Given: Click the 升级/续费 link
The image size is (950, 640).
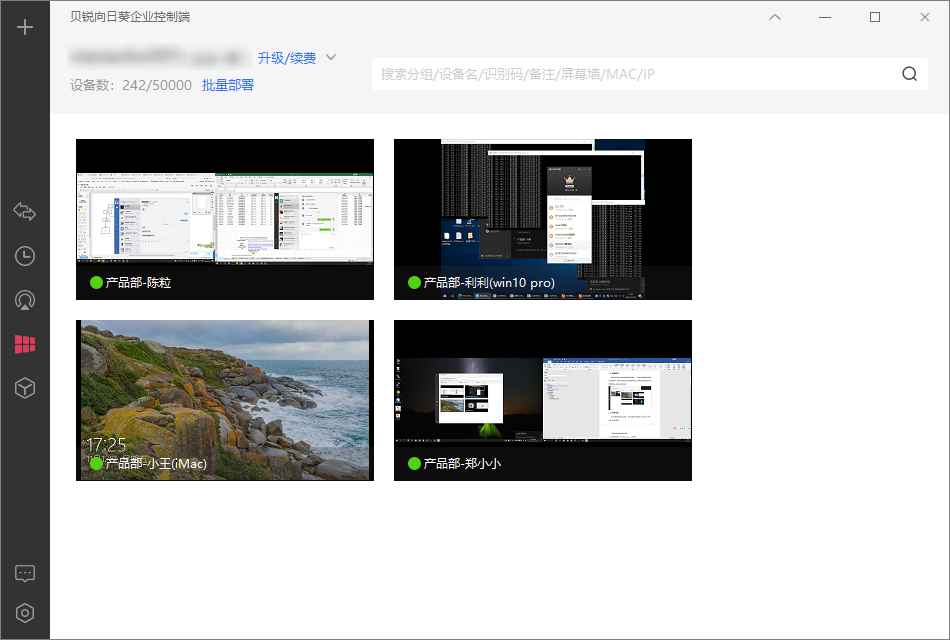Looking at the screenshot, I should click(287, 58).
